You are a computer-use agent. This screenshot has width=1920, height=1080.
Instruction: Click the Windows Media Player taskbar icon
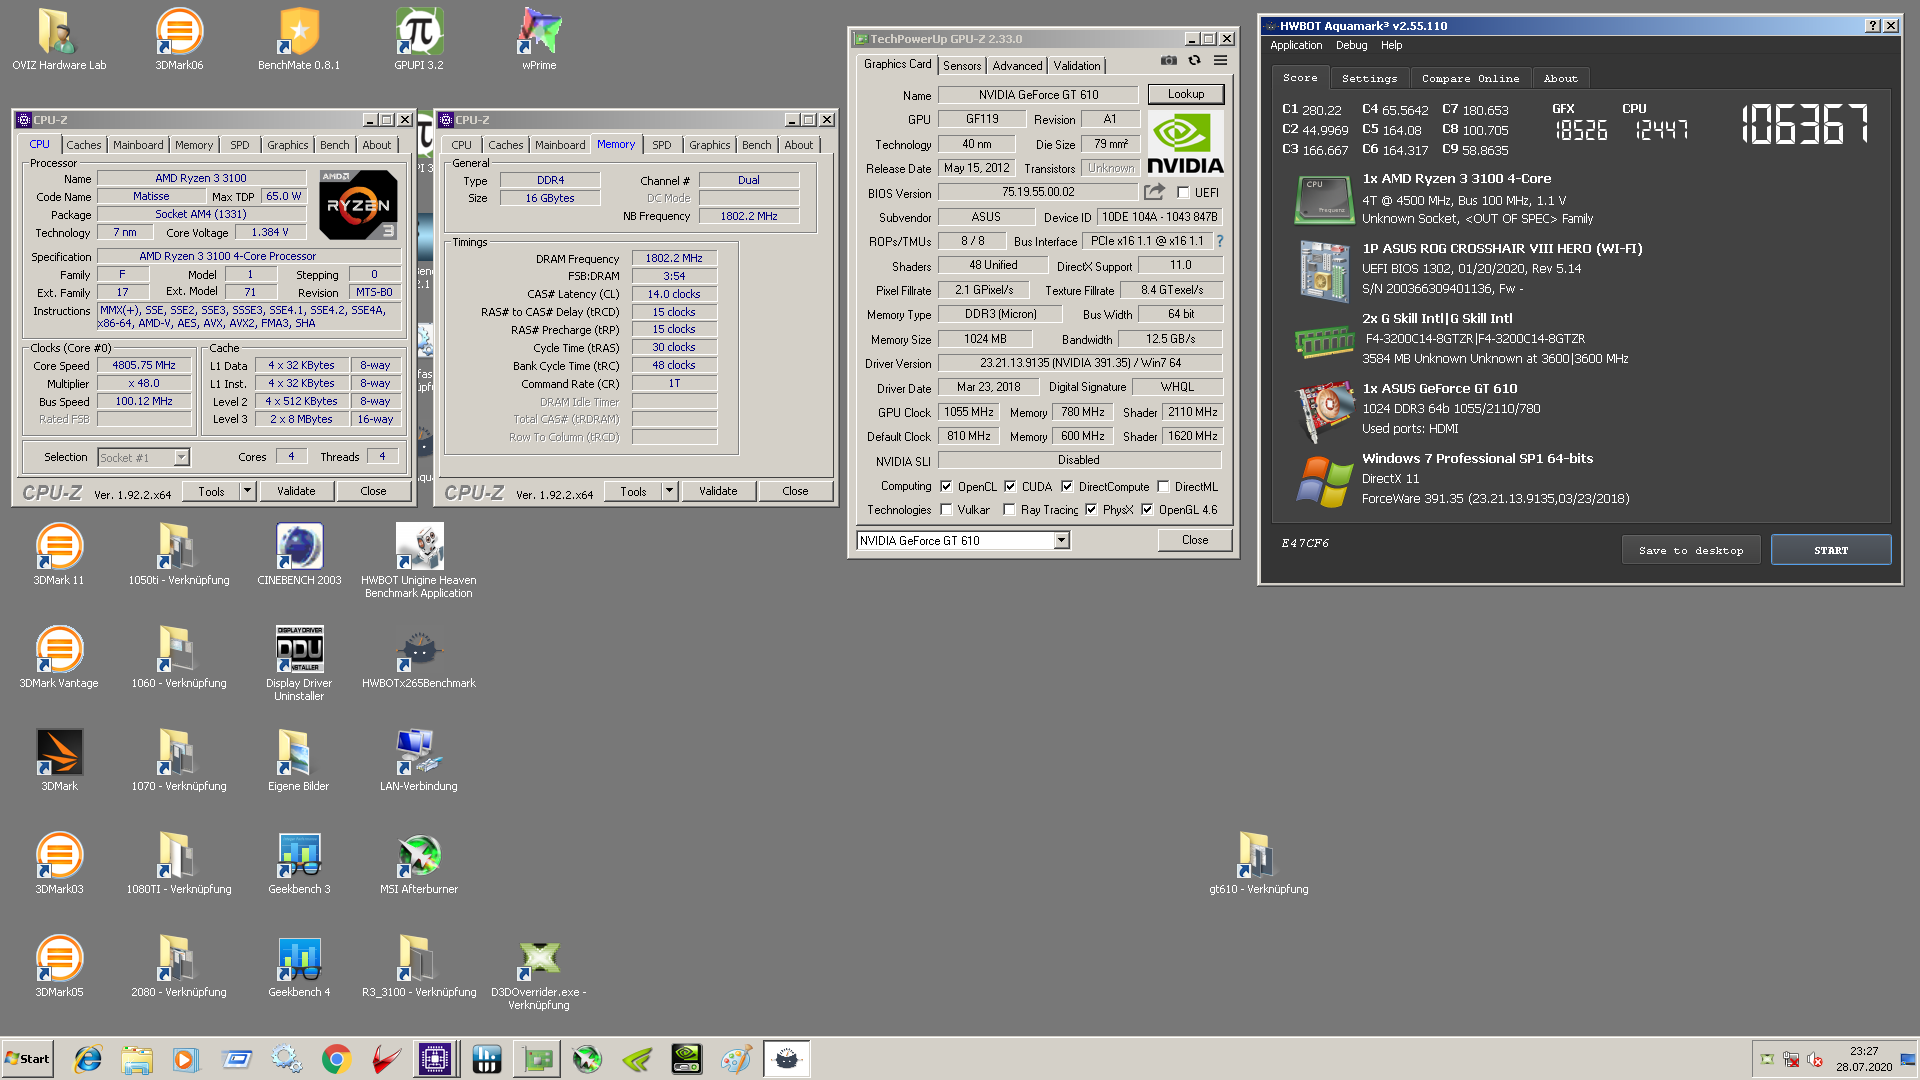[x=185, y=1059]
